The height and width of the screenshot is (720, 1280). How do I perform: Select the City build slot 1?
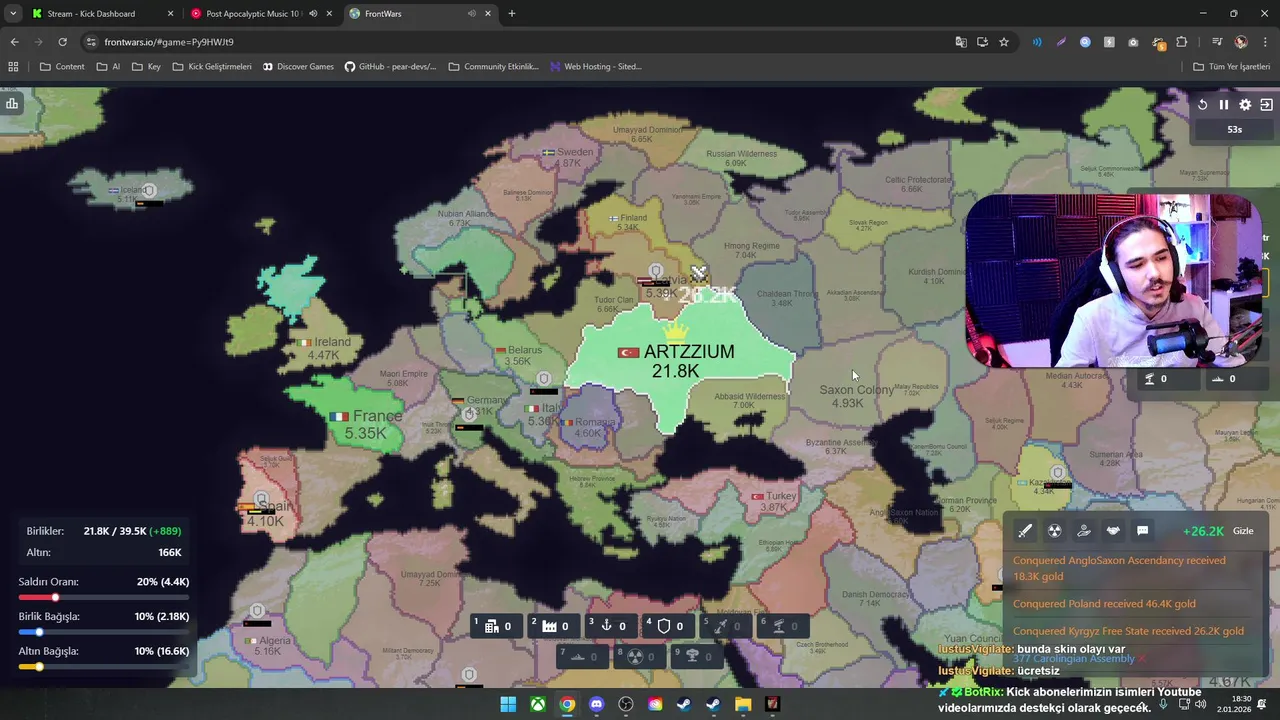[x=497, y=626]
